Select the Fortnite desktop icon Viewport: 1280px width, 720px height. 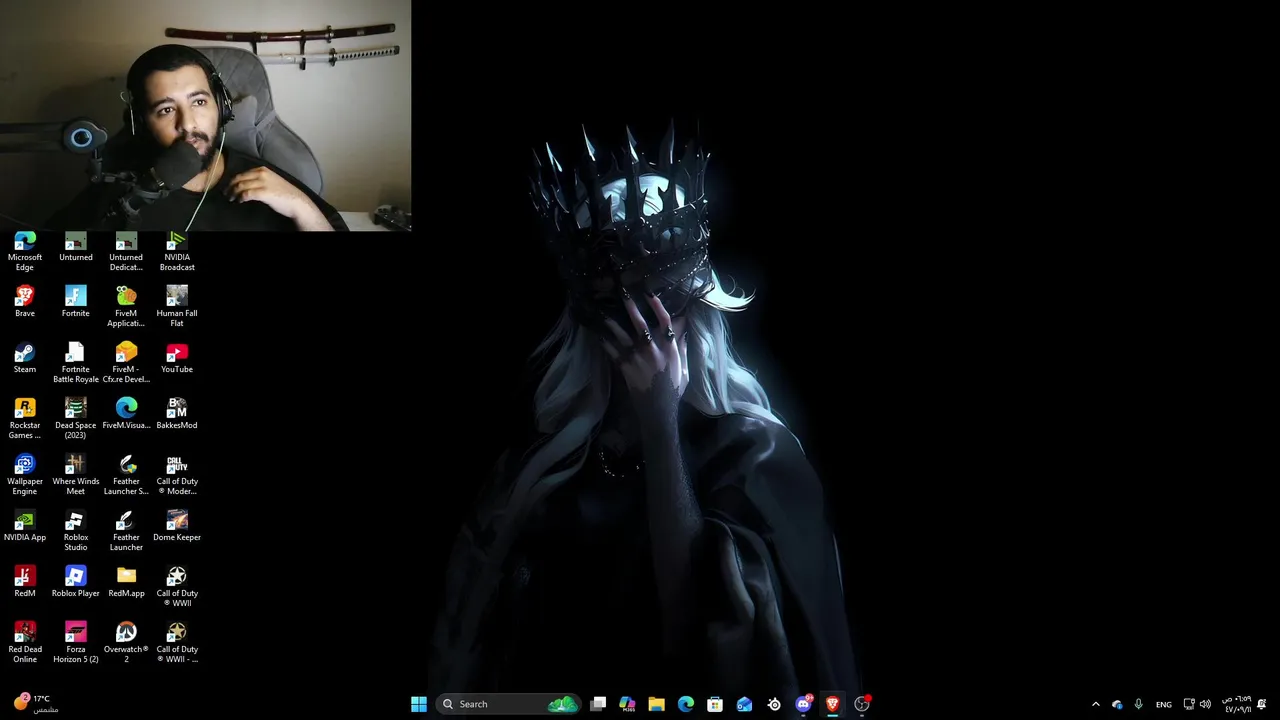pos(76,302)
